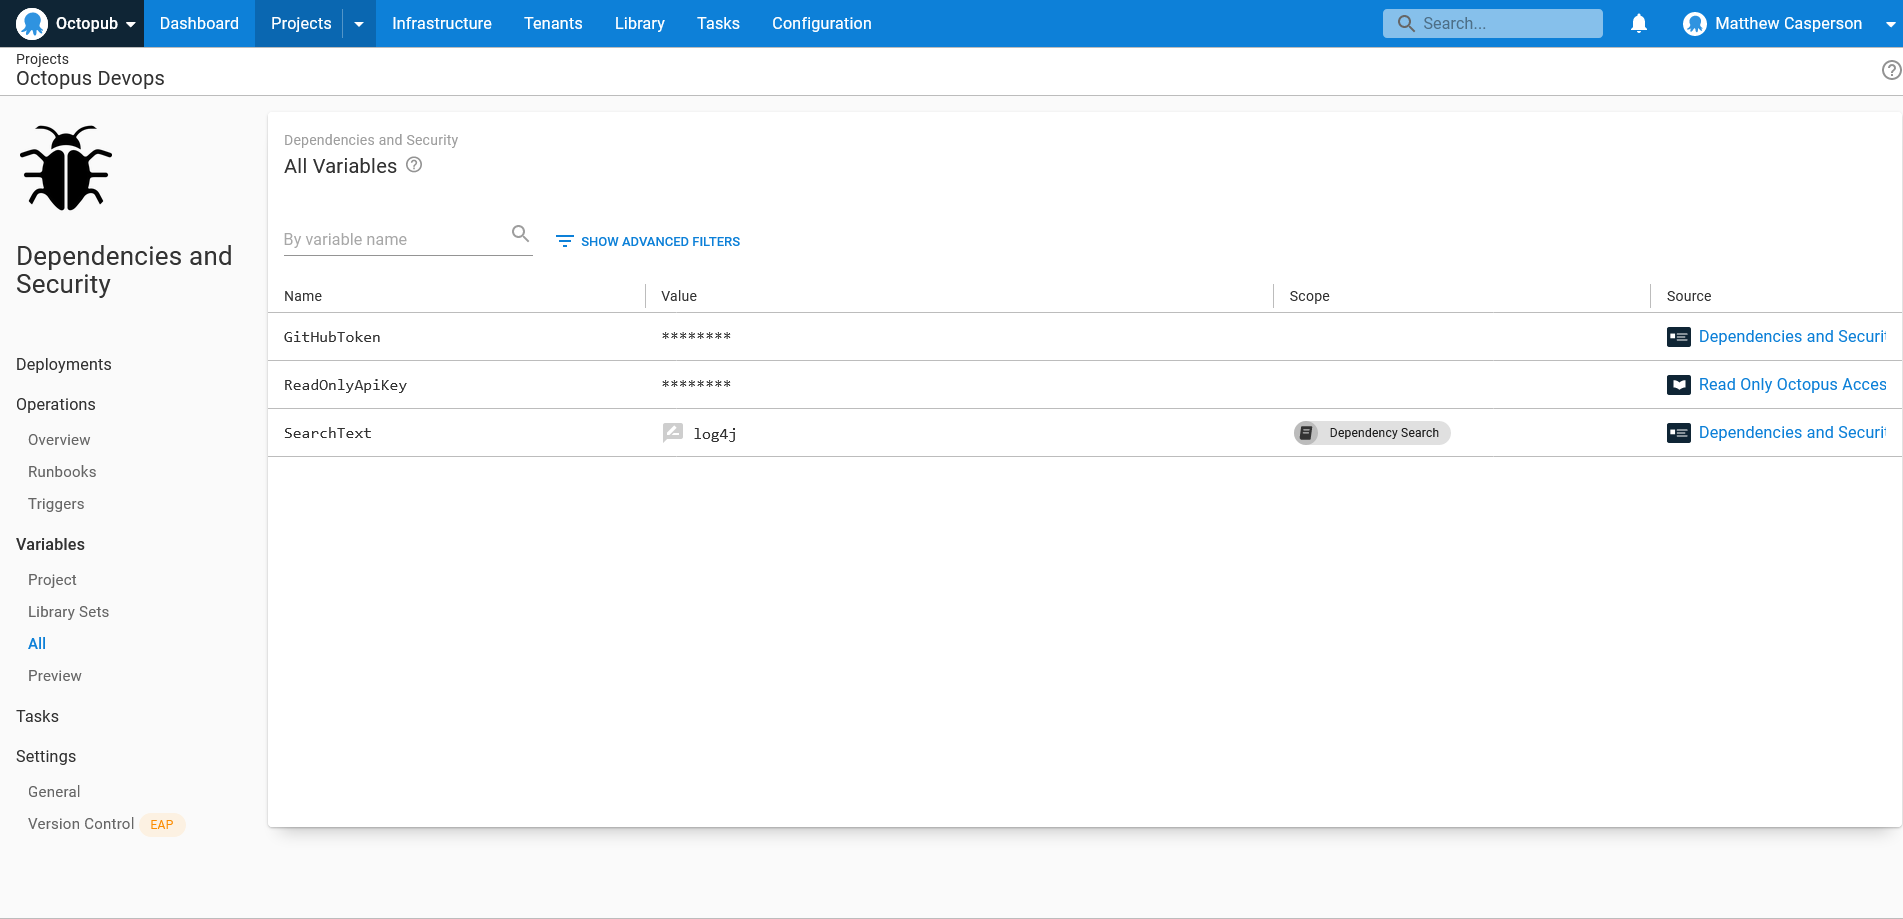Click the magnifier icon in variable name filter

pyautogui.click(x=520, y=234)
